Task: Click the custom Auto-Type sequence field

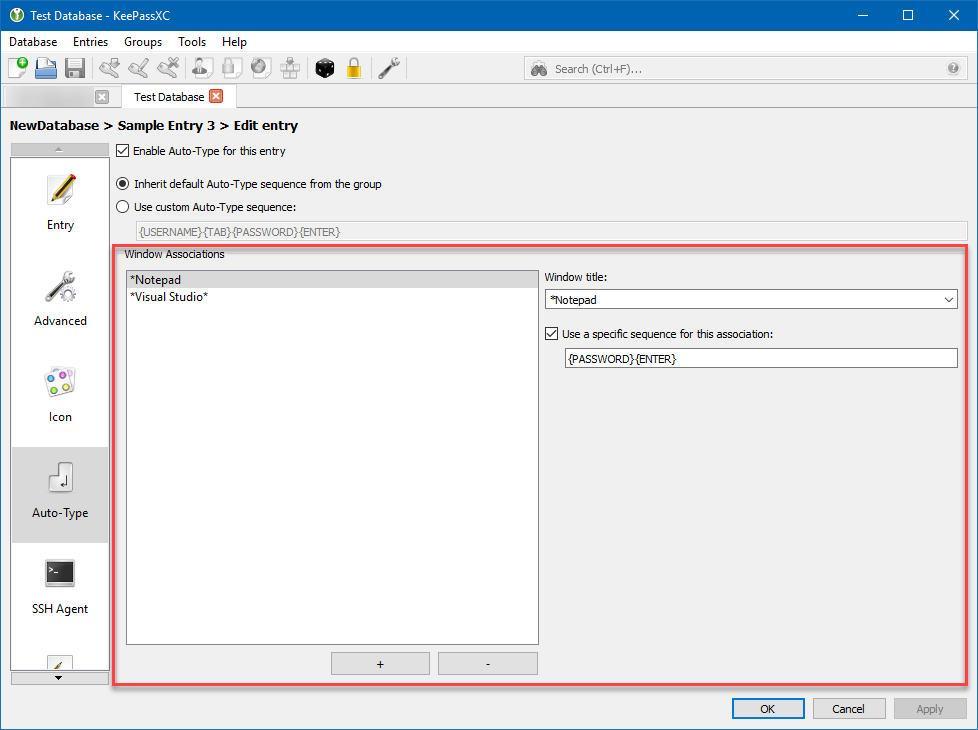Action: pyautogui.click(x=551, y=231)
